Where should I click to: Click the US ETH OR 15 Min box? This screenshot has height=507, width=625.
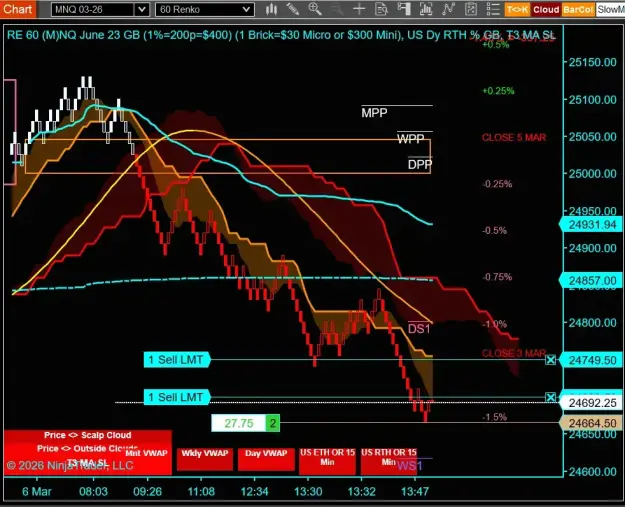tap(327, 460)
